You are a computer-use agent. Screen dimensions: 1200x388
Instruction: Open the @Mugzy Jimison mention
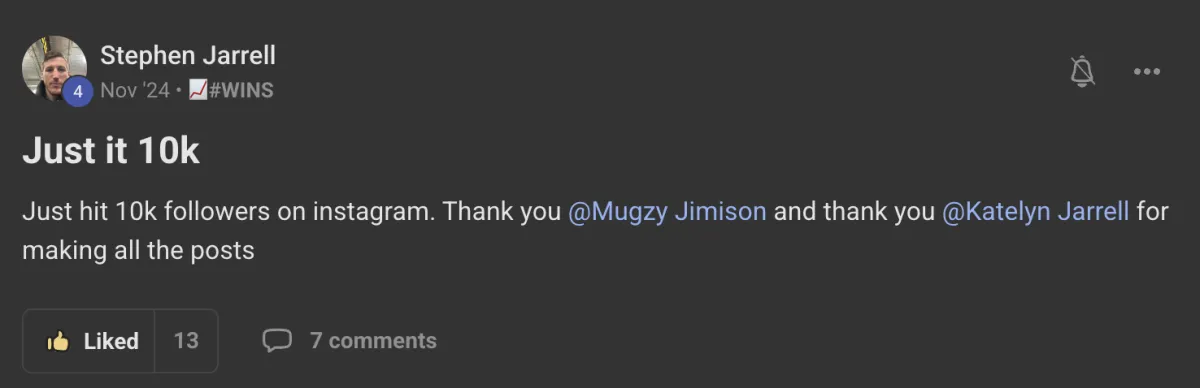pyautogui.click(x=667, y=212)
